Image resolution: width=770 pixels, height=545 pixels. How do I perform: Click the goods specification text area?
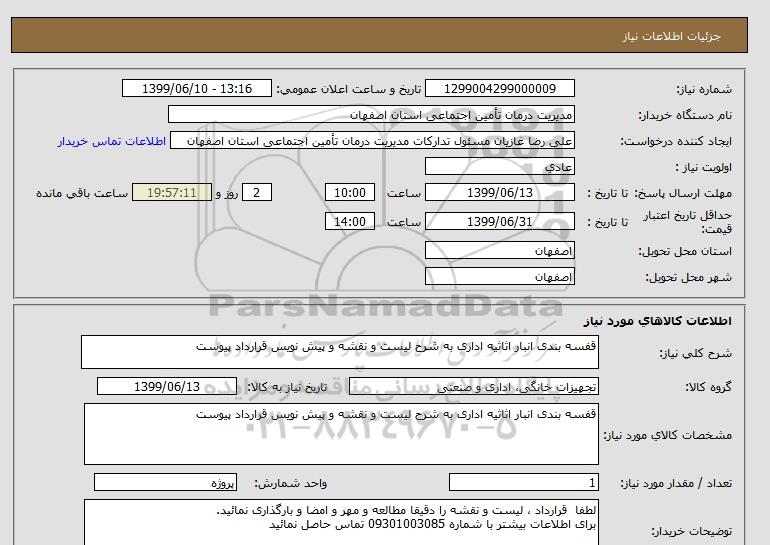[341, 434]
